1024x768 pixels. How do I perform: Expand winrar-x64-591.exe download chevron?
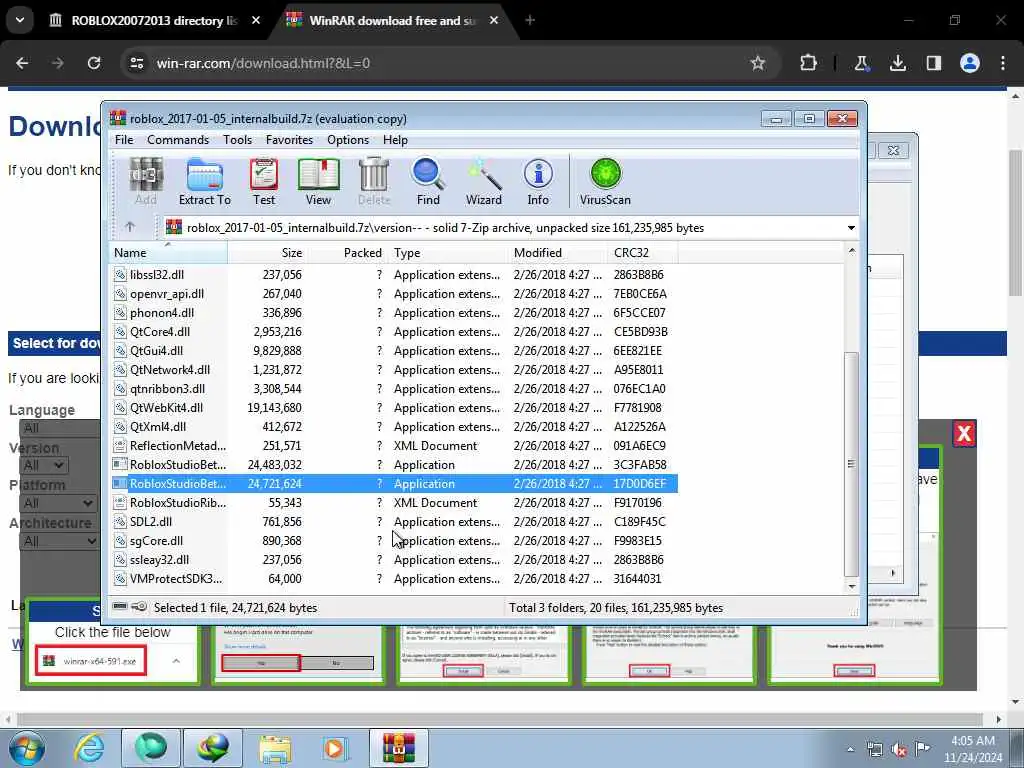tap(176, 661)
